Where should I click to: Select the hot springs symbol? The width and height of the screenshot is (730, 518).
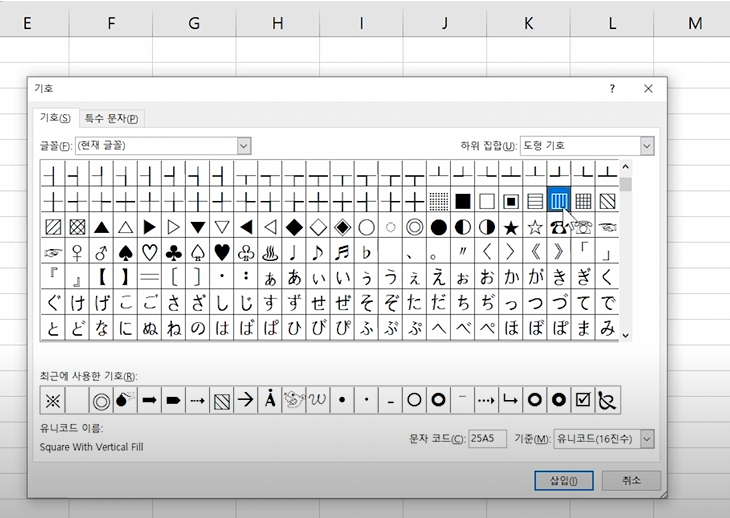tap(270, 253)
